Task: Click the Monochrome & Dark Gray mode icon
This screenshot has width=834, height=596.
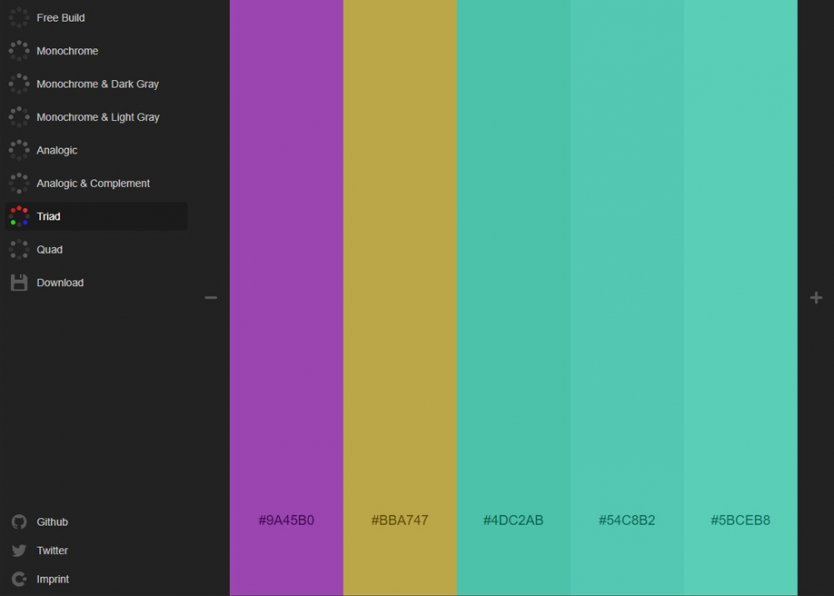Action: 18,84
